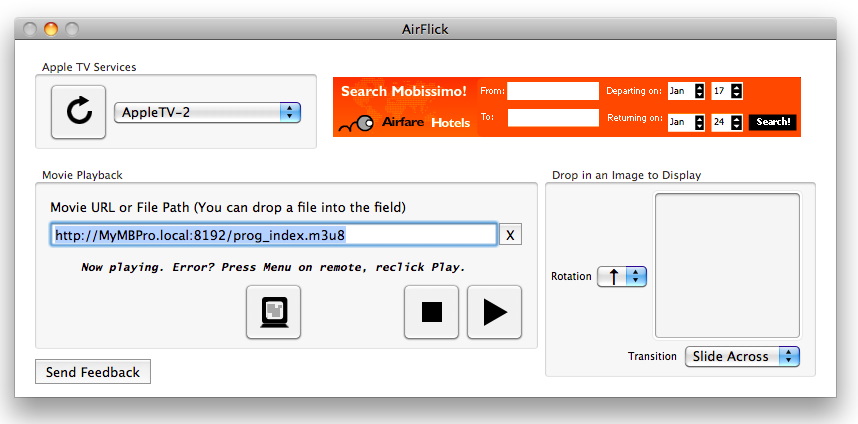Click the To airport input field

(x=552, y=118)
